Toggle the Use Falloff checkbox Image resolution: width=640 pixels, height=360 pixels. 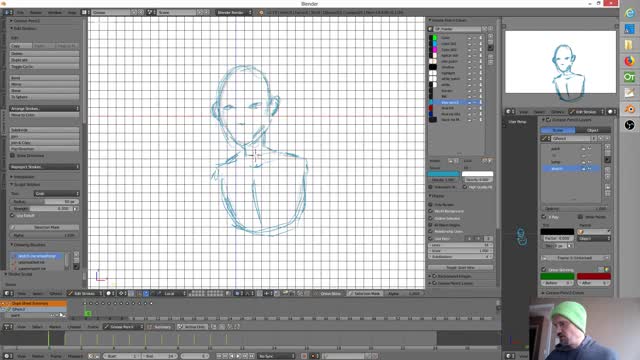[12, 216]
